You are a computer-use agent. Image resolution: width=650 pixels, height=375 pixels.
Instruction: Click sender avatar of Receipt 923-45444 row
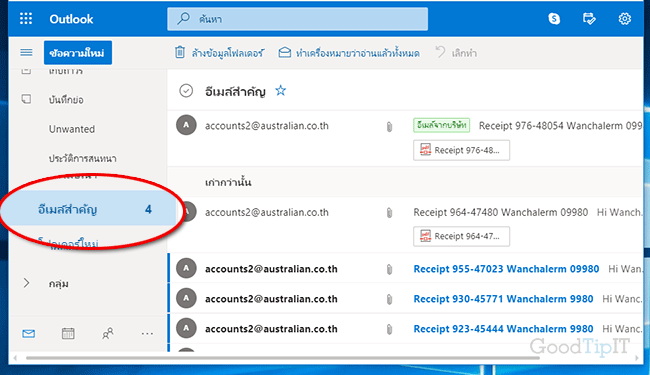186,328
